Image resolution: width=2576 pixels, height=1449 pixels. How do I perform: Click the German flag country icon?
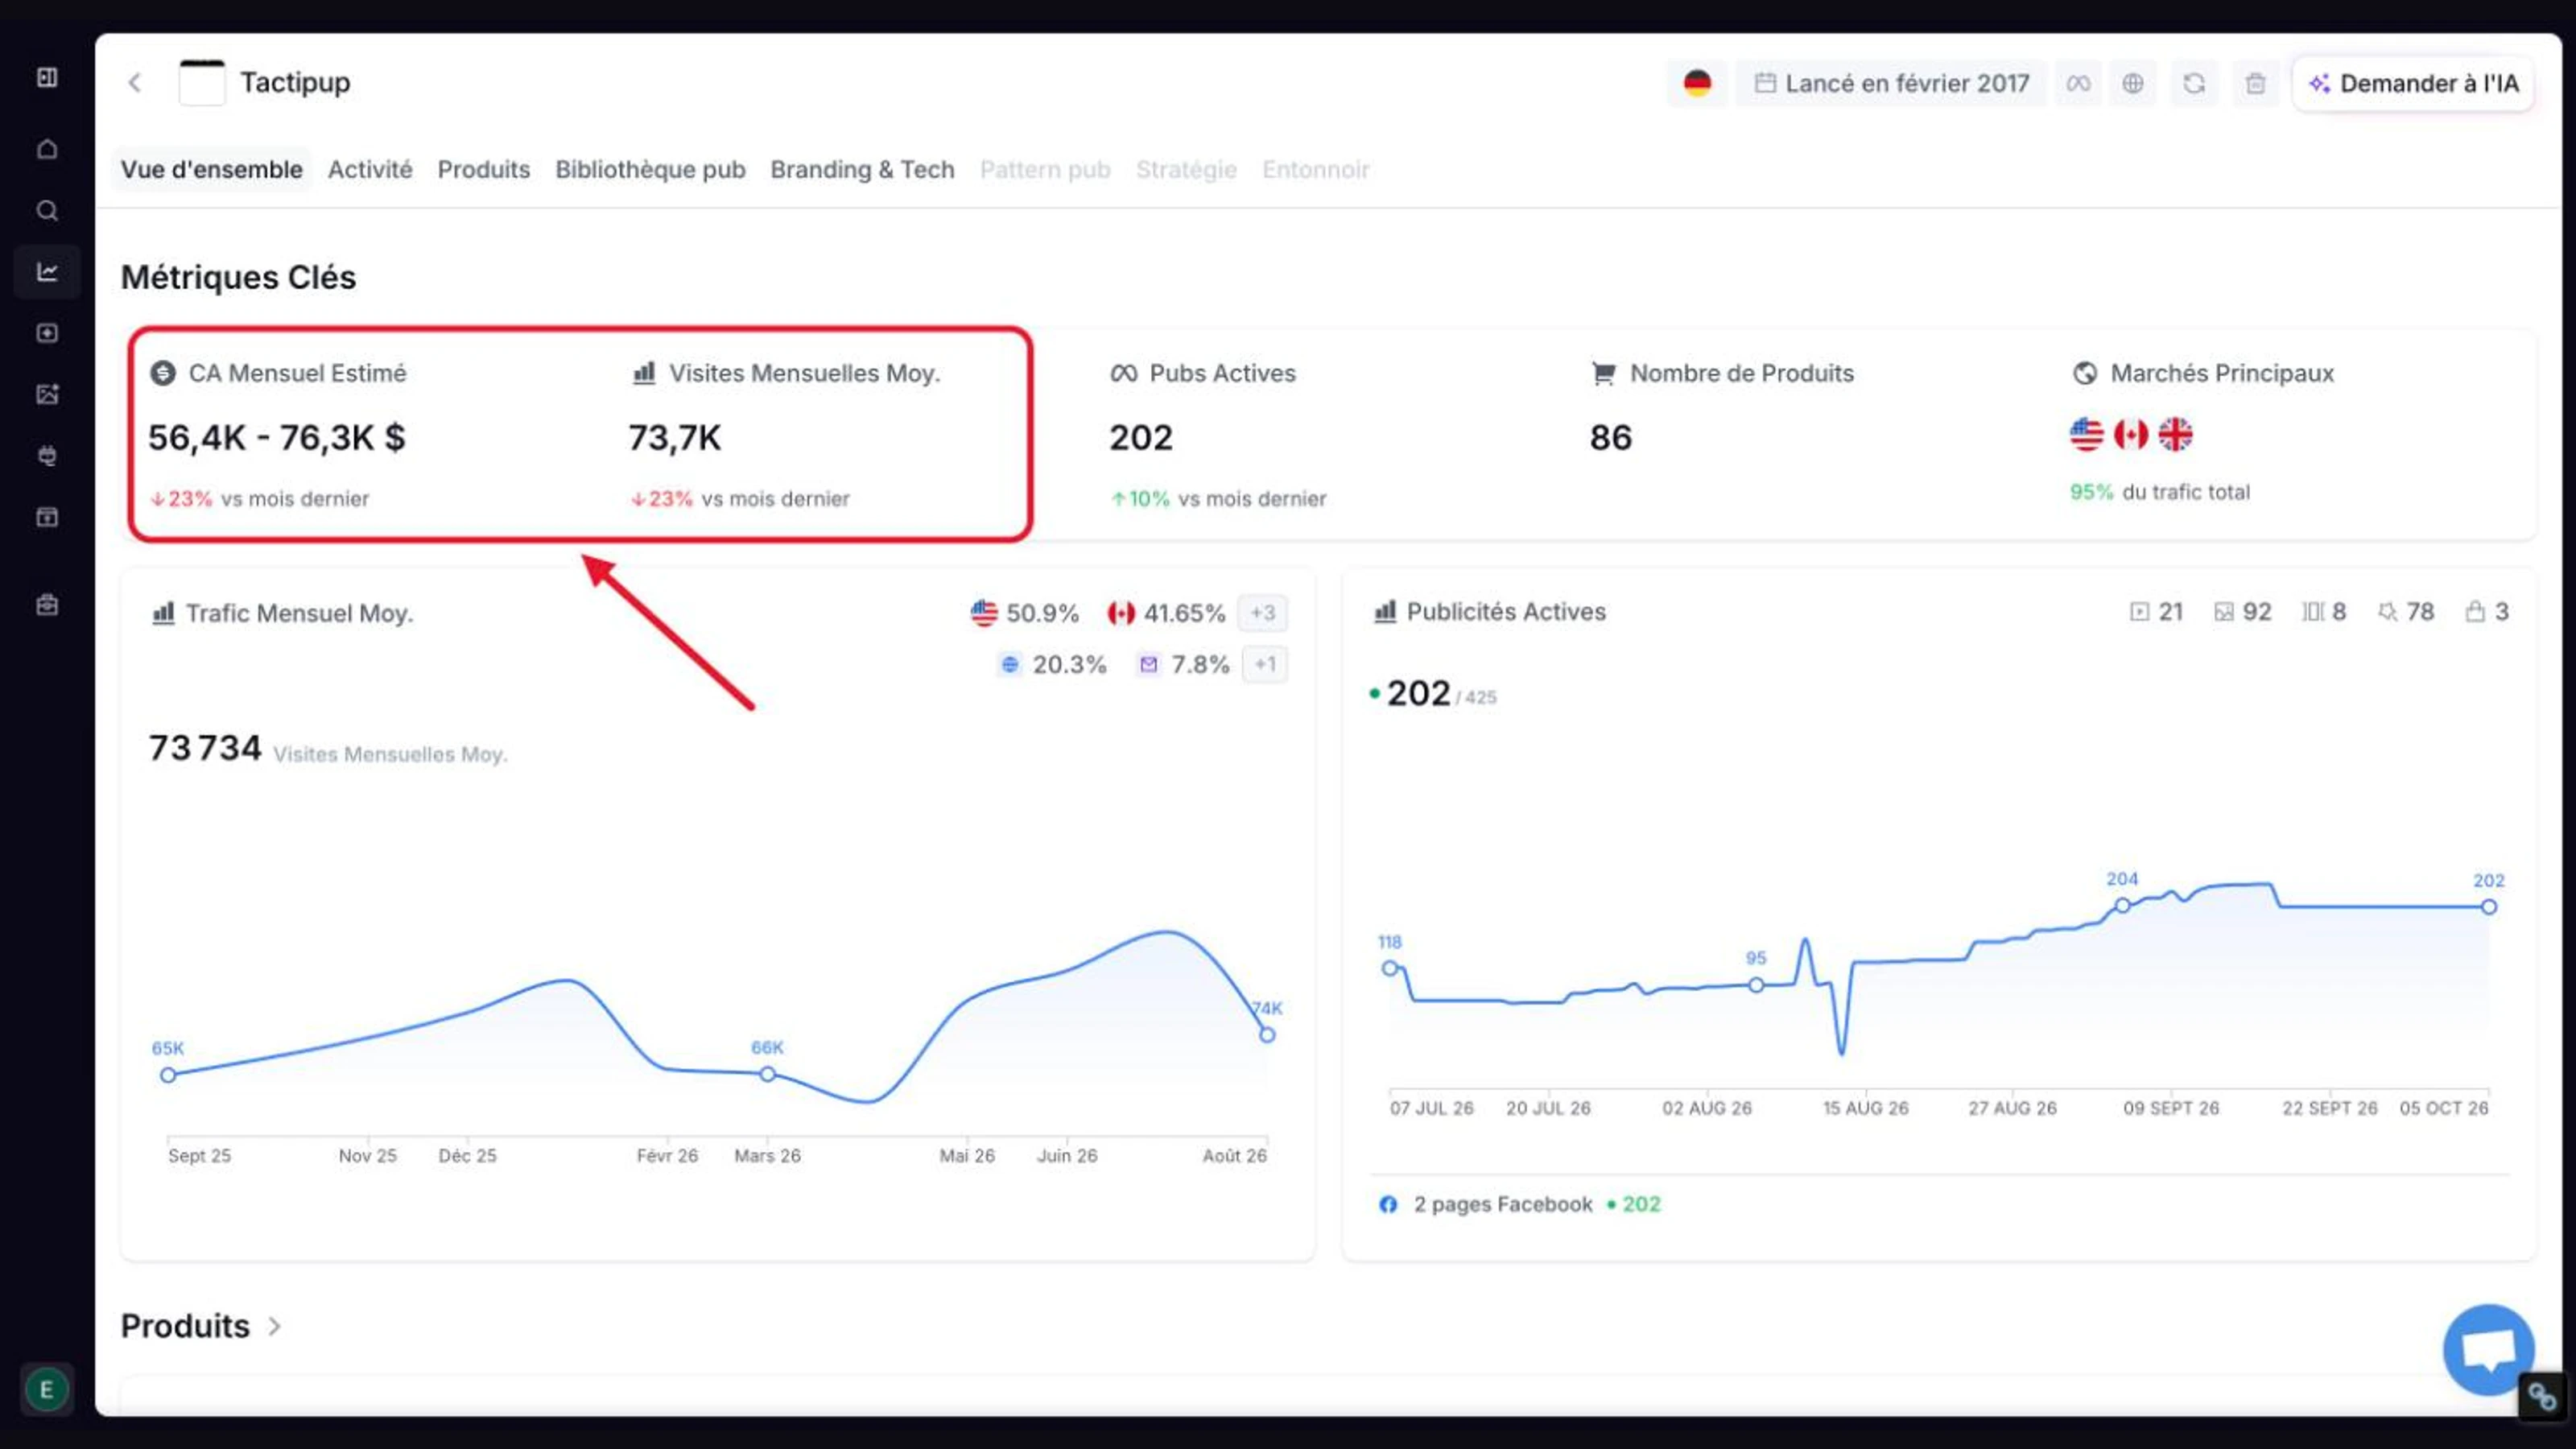click(x=1697, y=83)
